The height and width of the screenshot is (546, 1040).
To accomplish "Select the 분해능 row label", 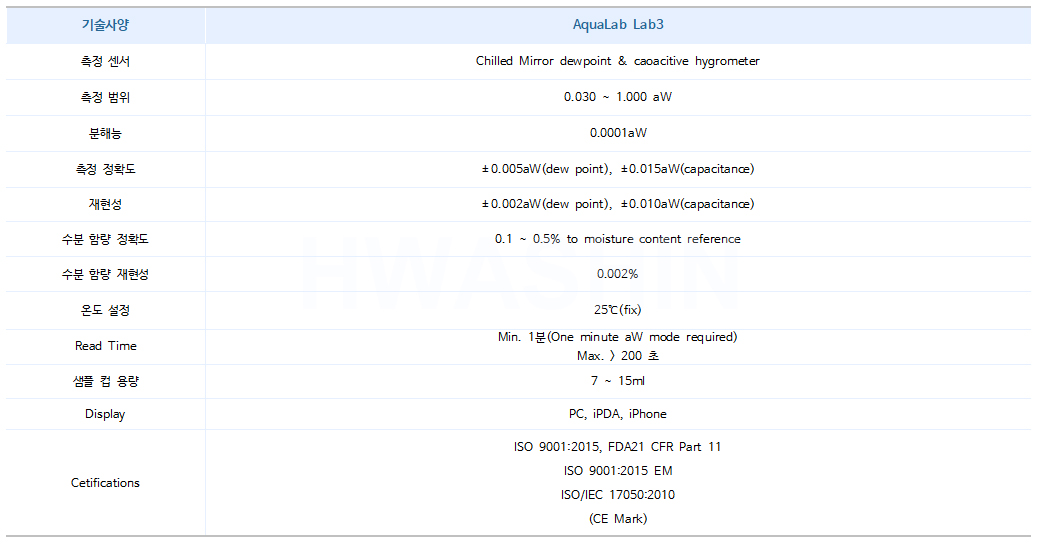I will [x=105, y=133].
